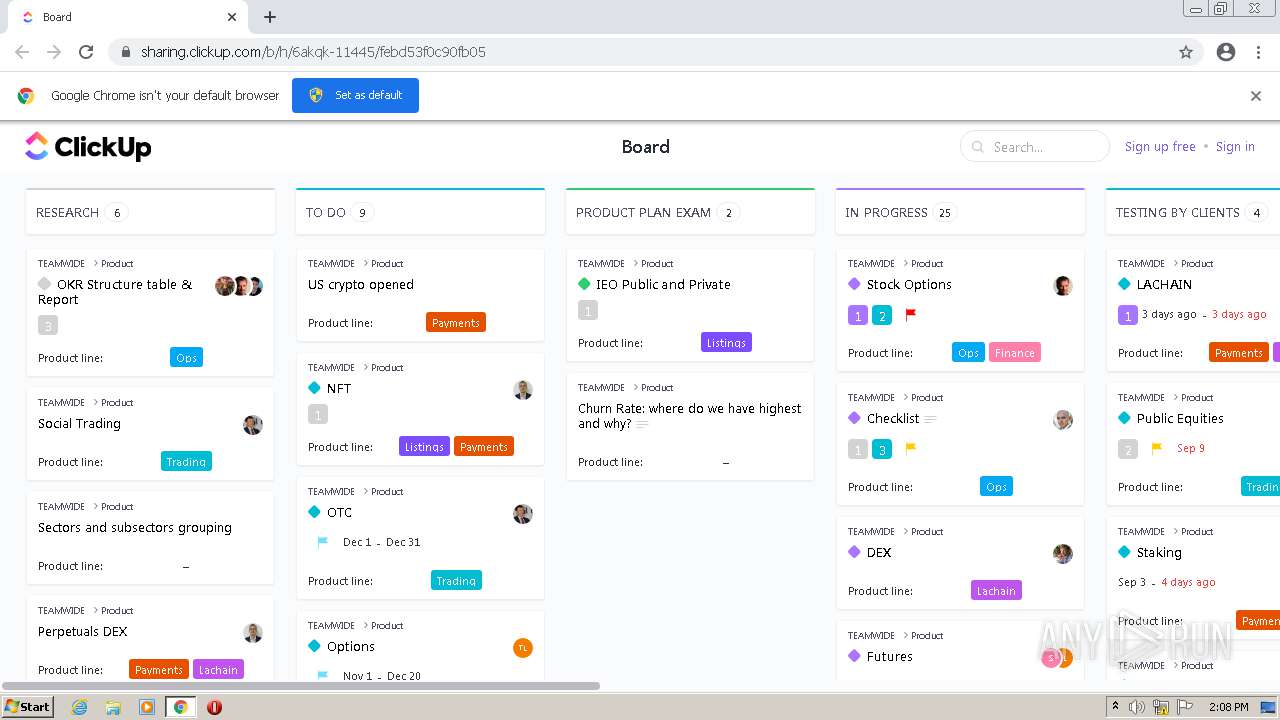Viewport: 1280px width, 720px height.
Task: Open the file explorer taskbar icon
Action: click(113, 707)
